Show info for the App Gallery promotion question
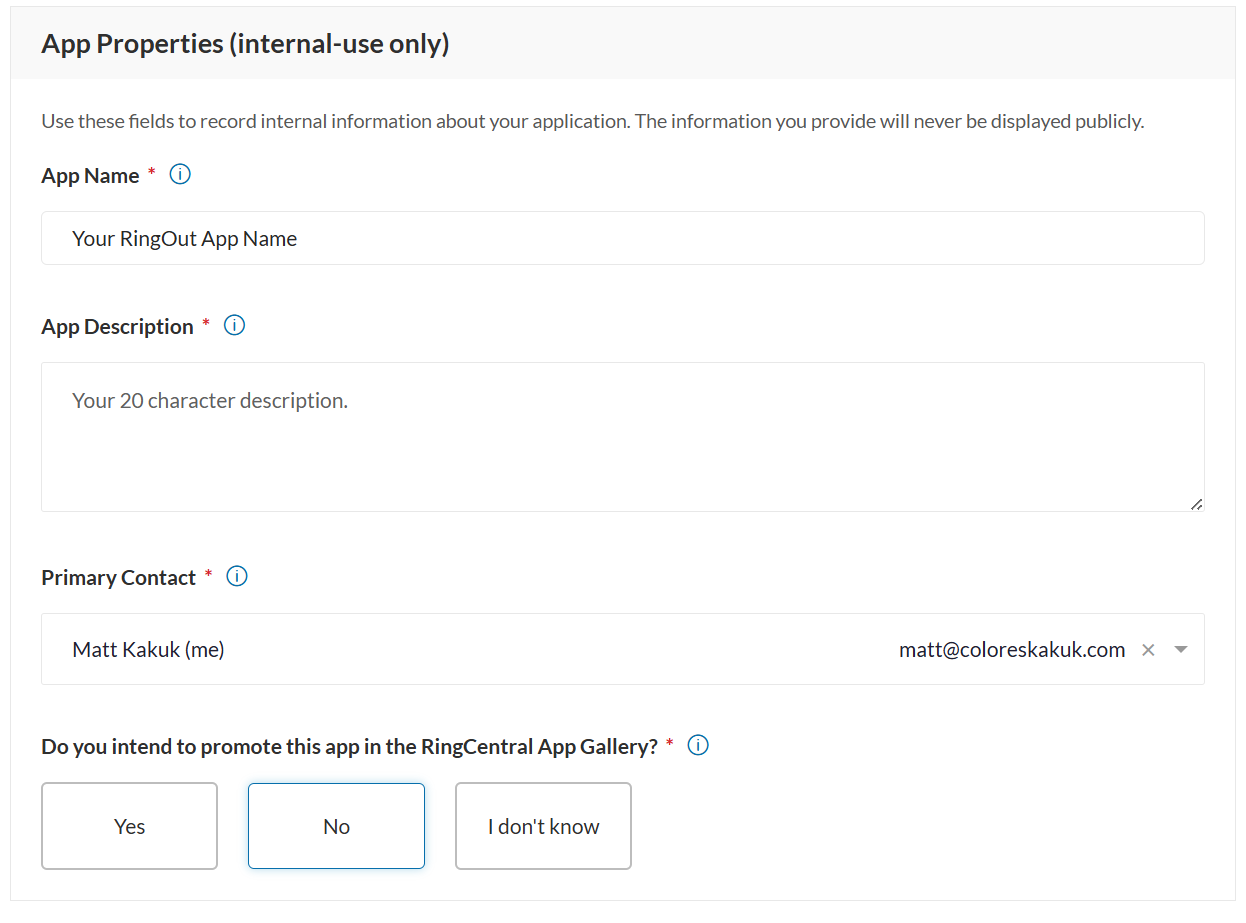The image size is (1246, 923). click(699, 746)
